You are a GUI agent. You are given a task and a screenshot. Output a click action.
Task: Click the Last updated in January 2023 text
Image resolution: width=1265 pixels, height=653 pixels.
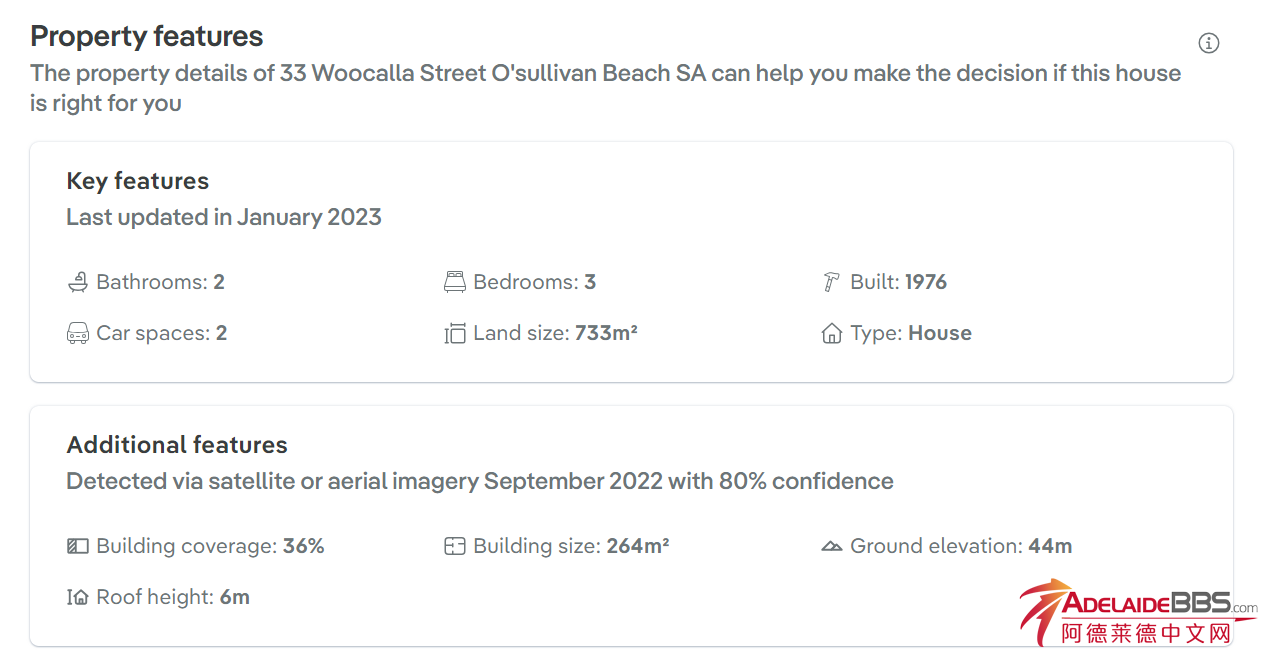(x=224, y=217)
